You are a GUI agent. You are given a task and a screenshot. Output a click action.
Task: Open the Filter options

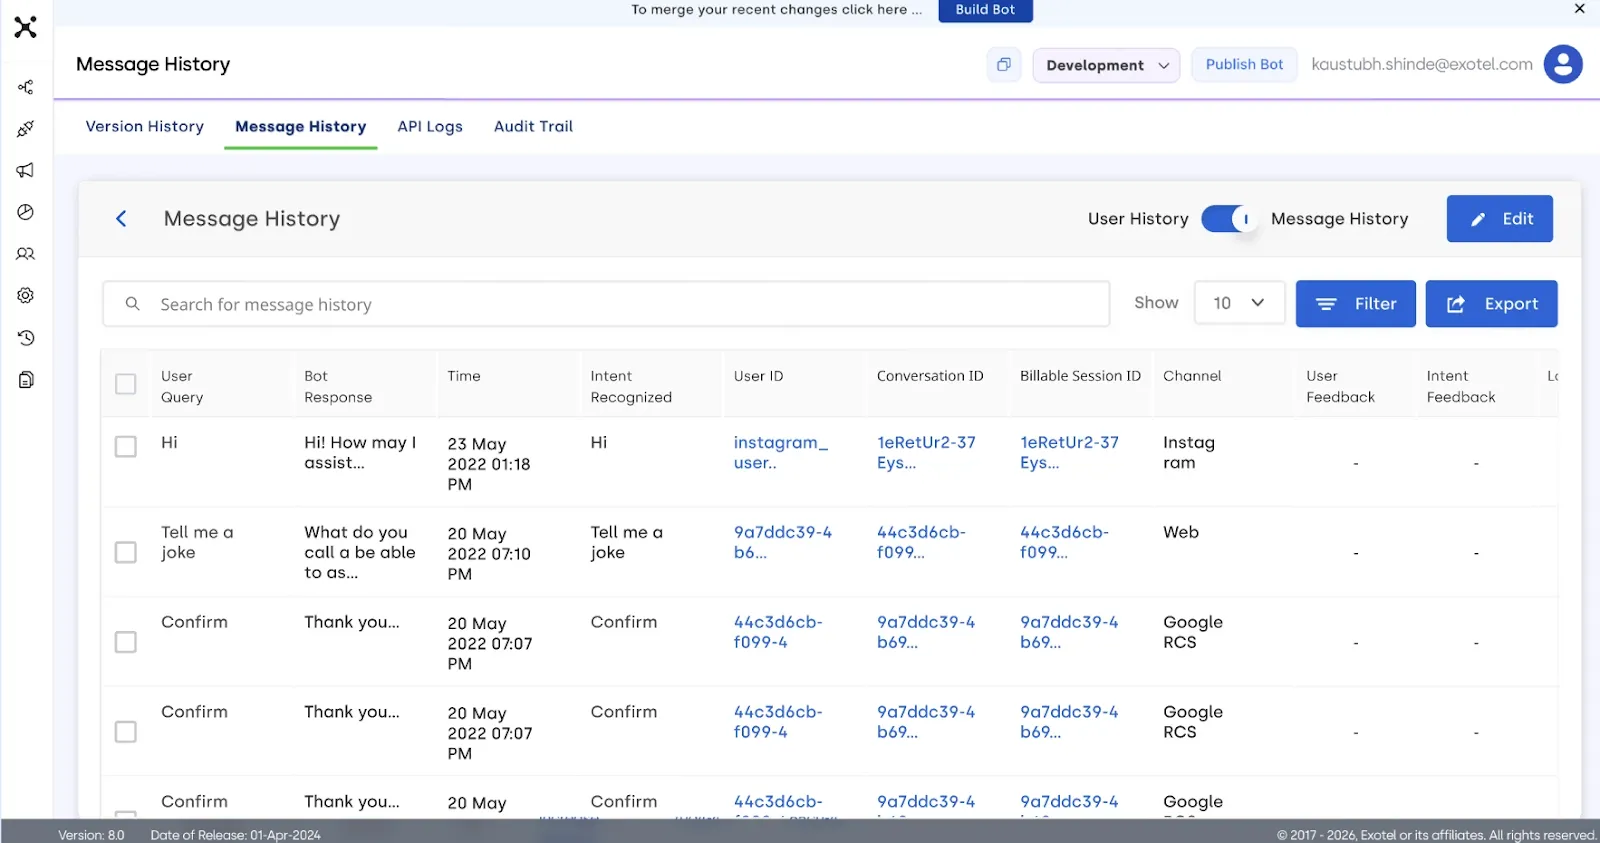[1355, 304]
